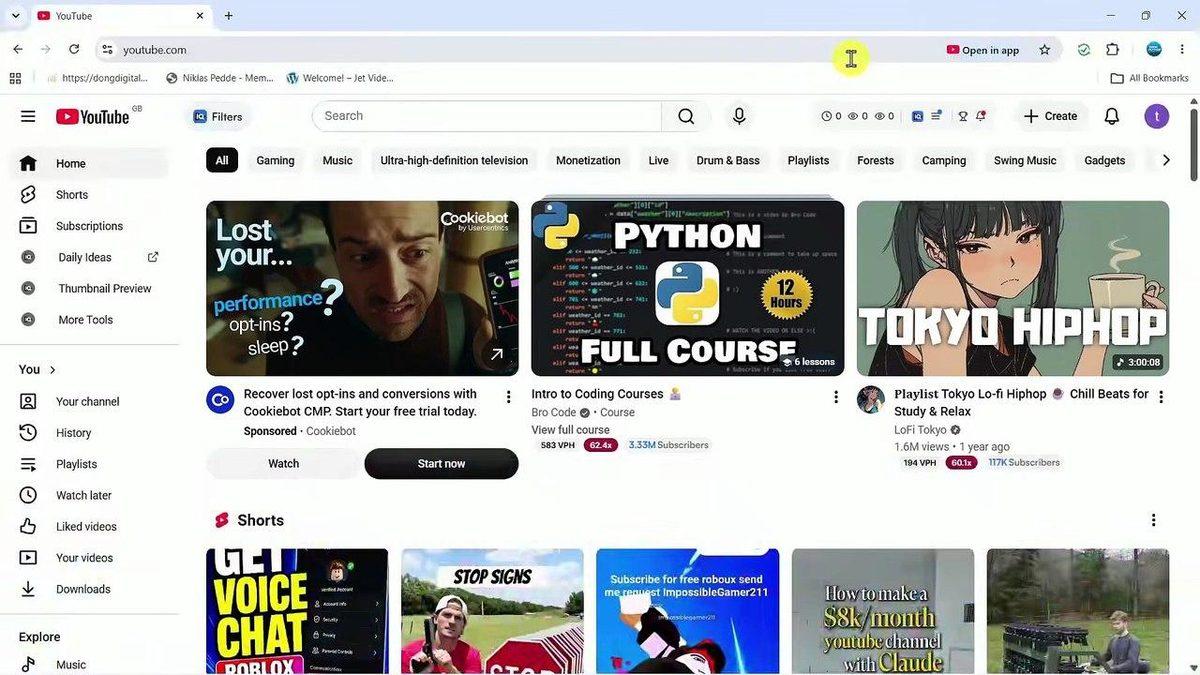The height and width of the screenshot is (675, 1200).
Task: Select Ultra-high-definition television chip
Action: pos(454,160)
